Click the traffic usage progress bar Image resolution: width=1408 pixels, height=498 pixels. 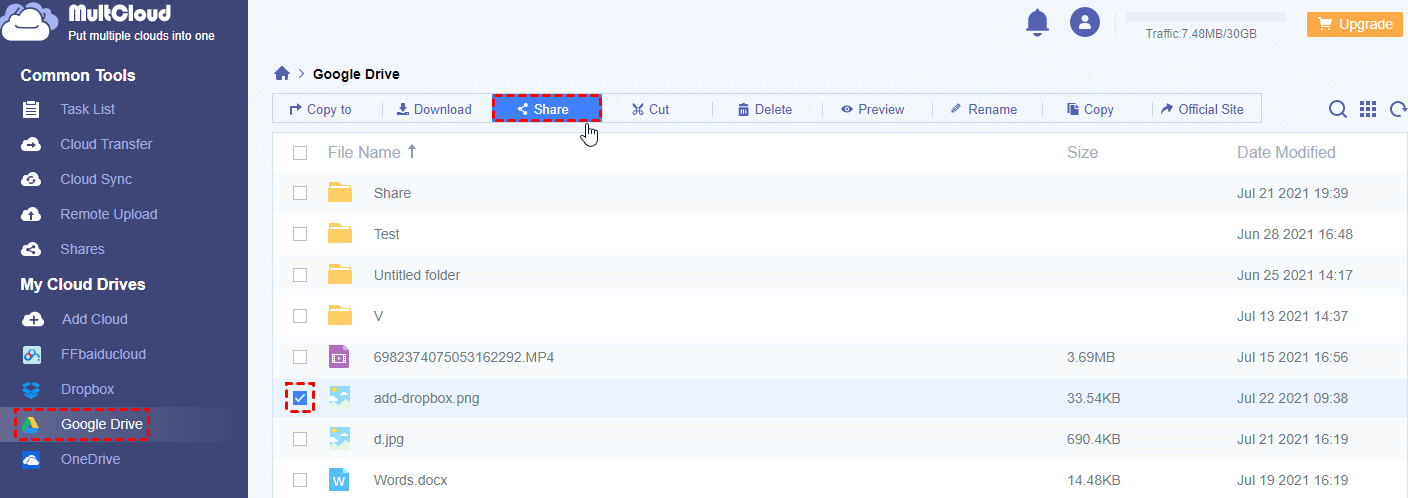coord(1206,17)
